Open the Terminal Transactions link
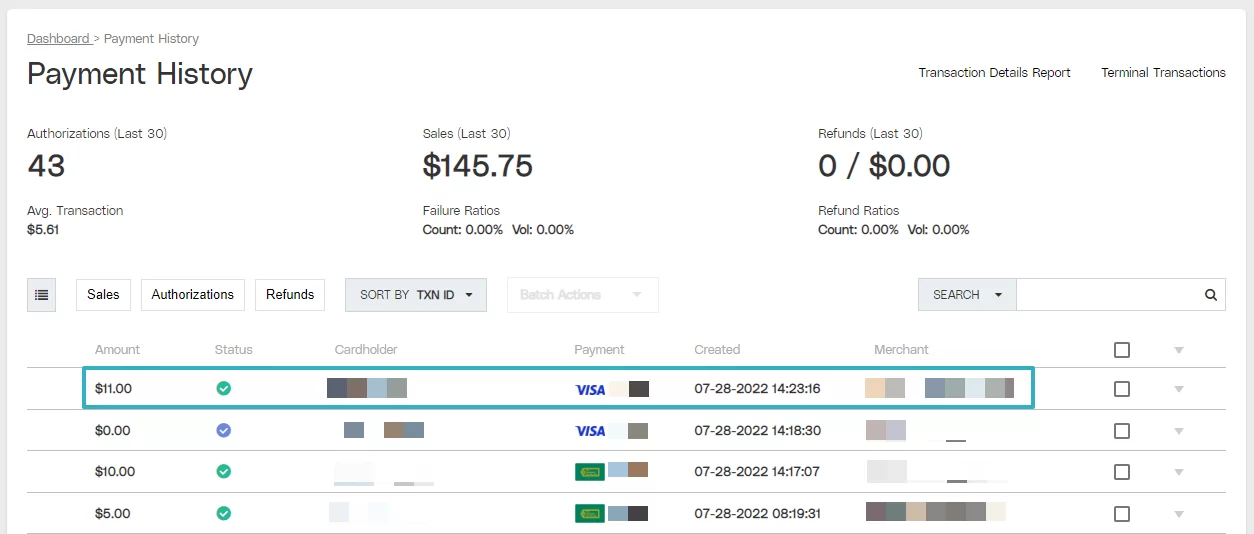The width and height of the screenshot is (1254, 534). (x=1163, y=73)
